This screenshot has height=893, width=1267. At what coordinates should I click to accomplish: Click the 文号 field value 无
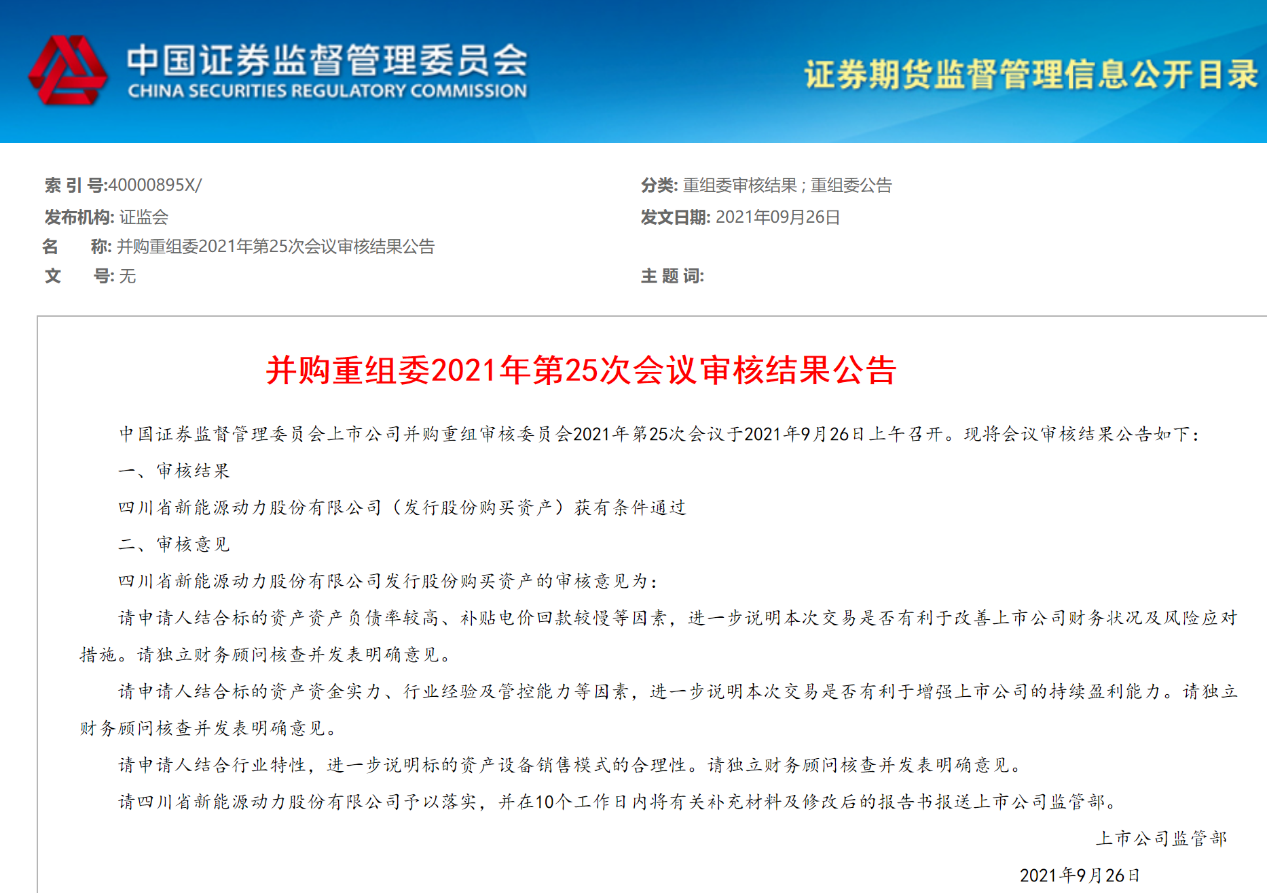[127, 276]
